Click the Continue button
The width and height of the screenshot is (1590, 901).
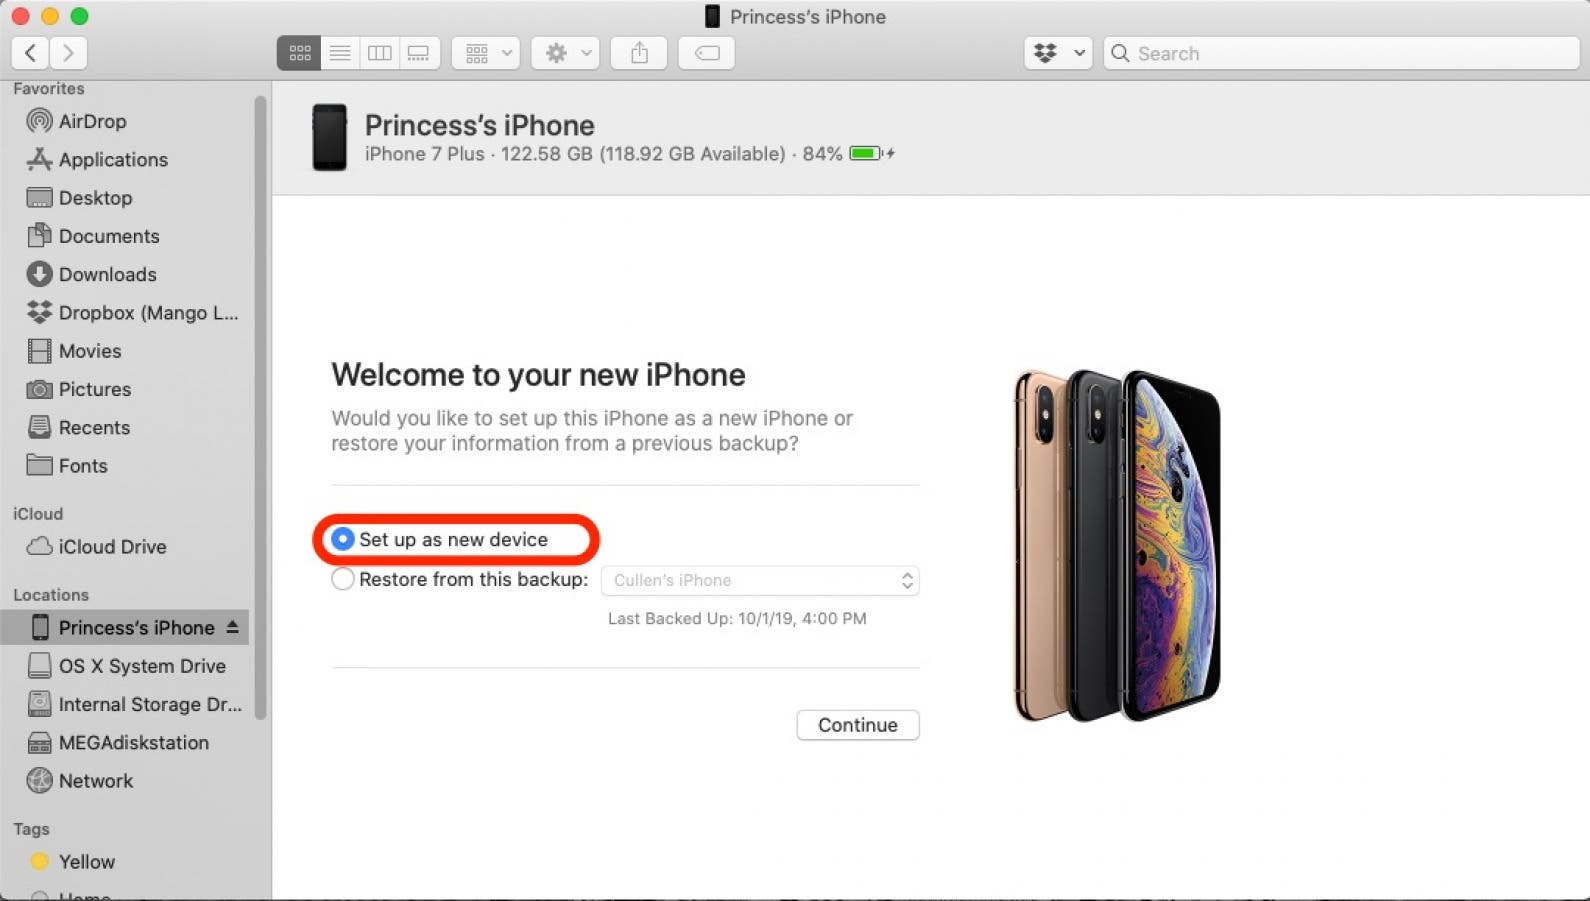(858, 725)
